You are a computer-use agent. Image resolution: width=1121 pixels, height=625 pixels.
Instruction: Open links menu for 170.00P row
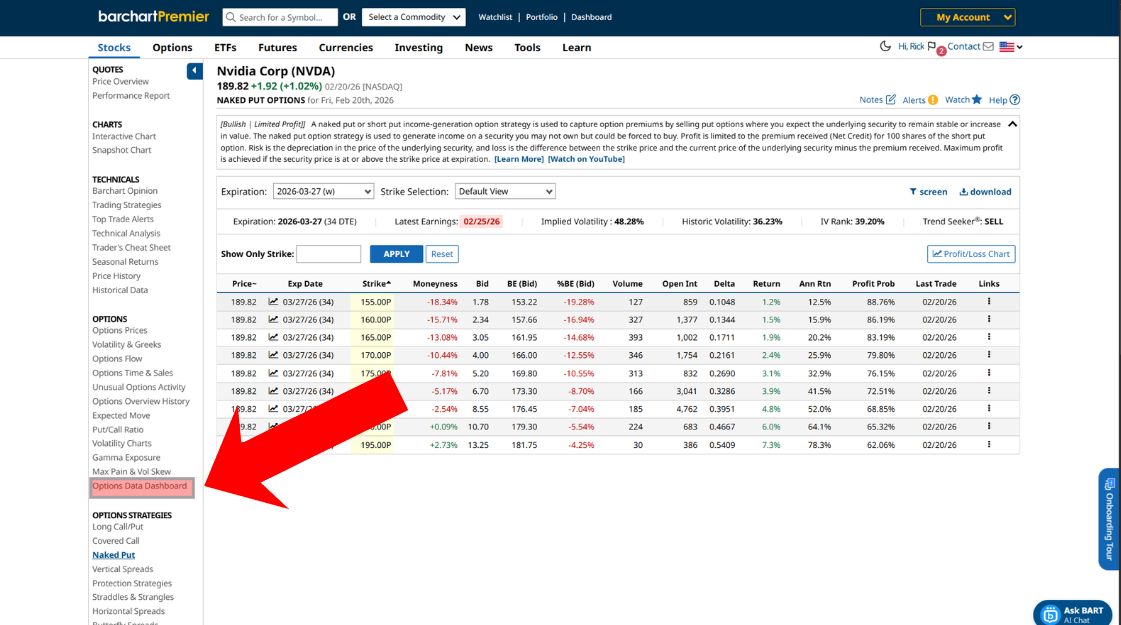(989, 355)
